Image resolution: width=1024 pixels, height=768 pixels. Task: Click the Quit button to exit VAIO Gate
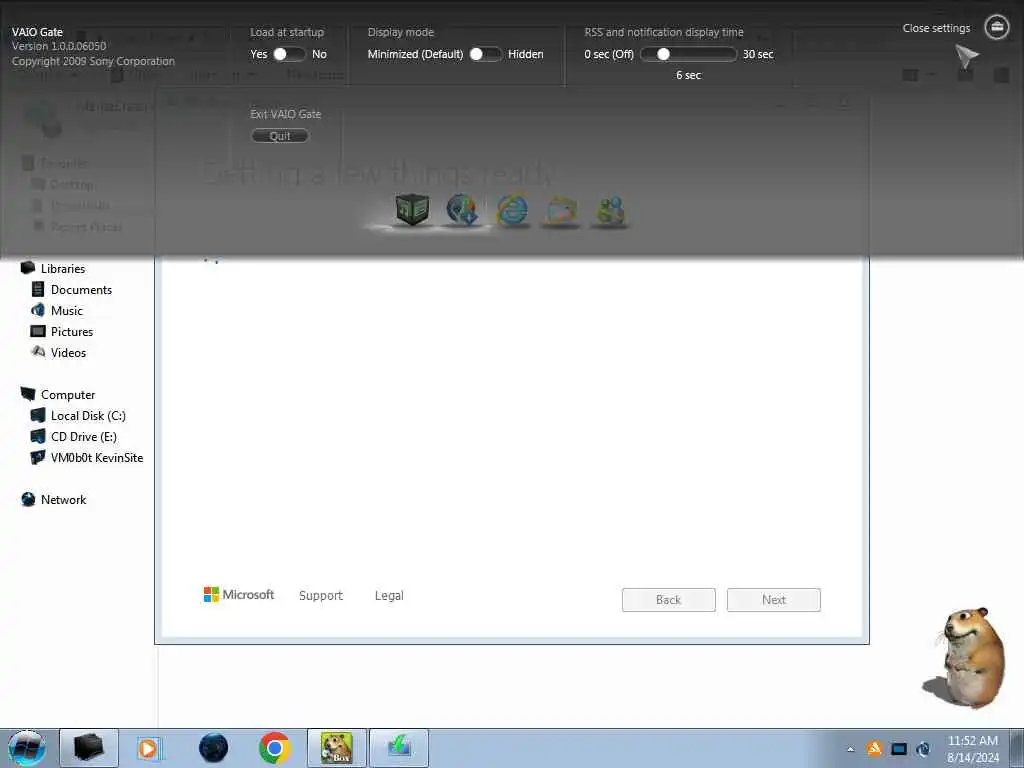[280, 136]
